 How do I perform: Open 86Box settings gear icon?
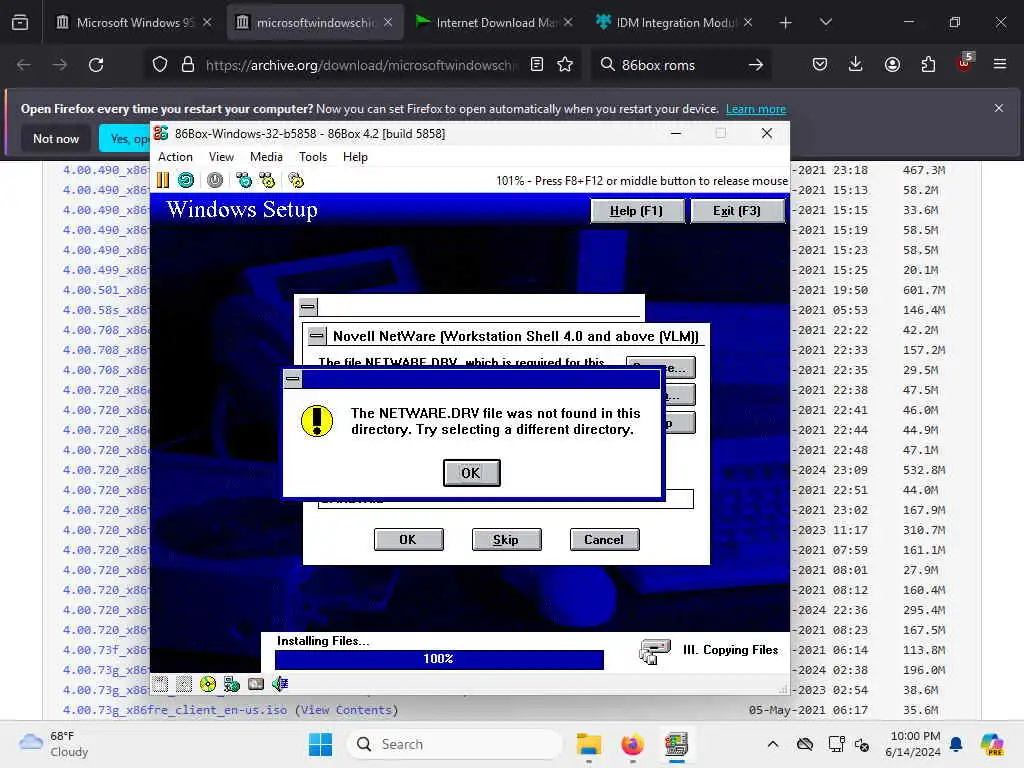click(x=296, y=180)
